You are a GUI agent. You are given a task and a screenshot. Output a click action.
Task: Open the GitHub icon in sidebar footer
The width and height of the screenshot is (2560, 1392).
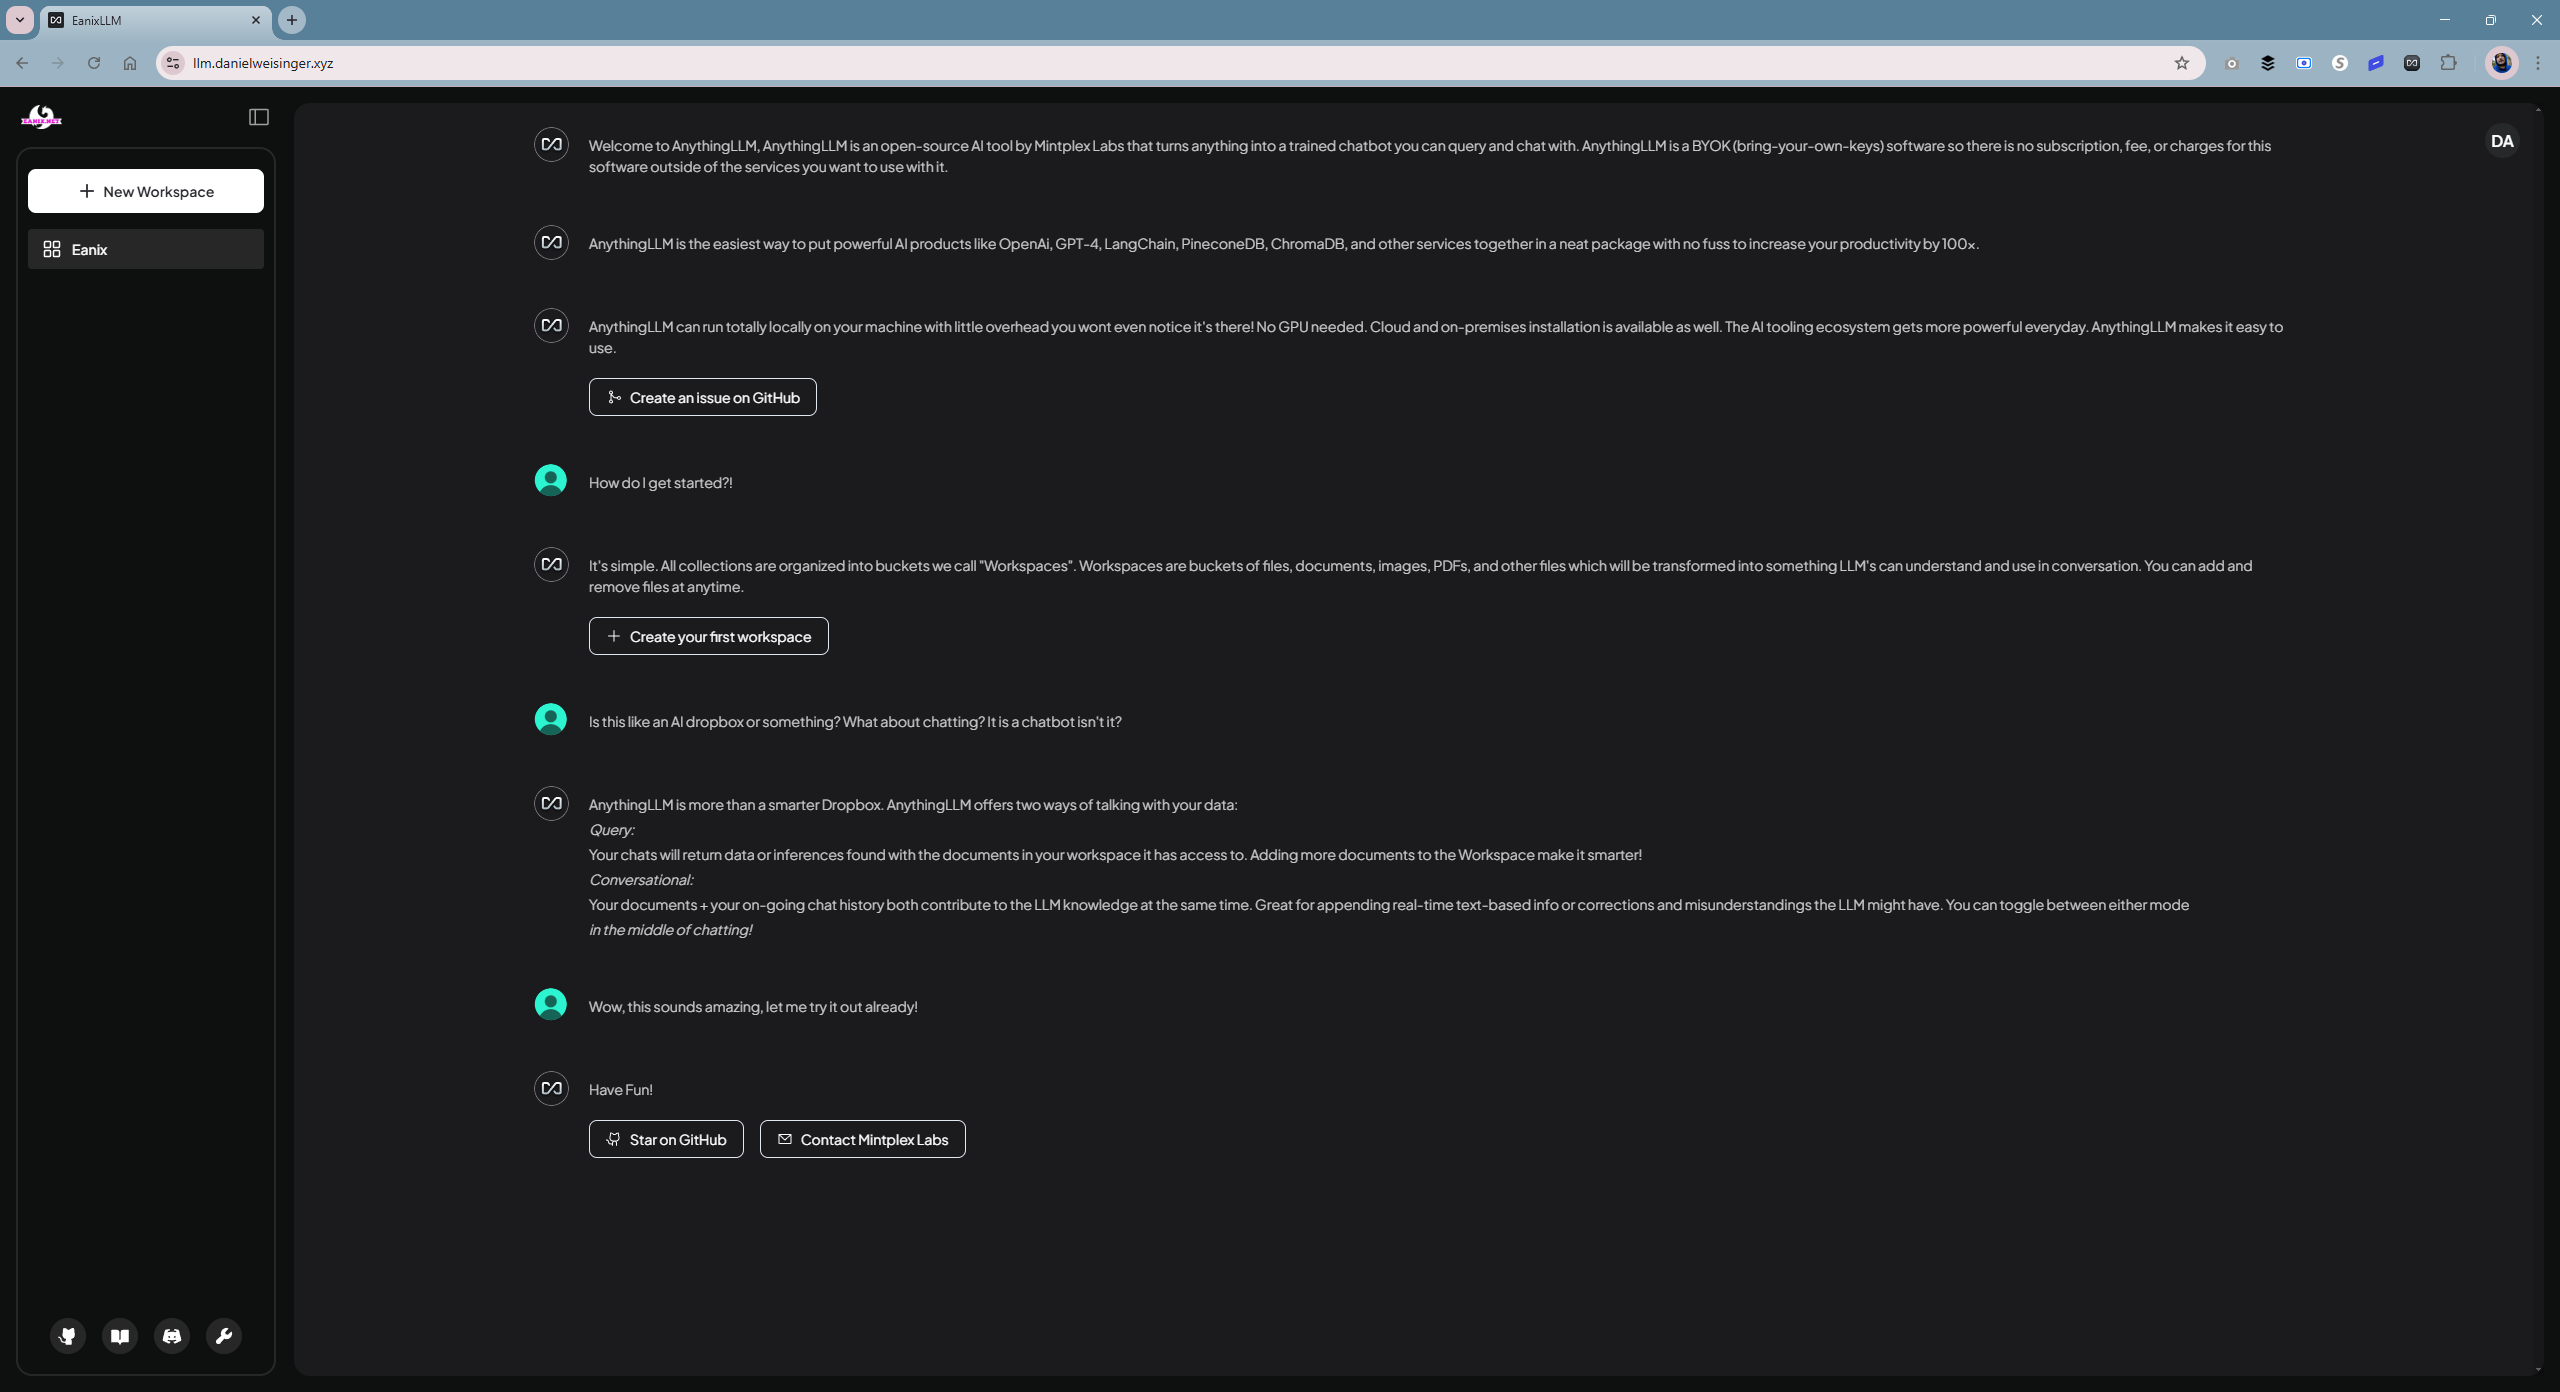pos(68,1335)
